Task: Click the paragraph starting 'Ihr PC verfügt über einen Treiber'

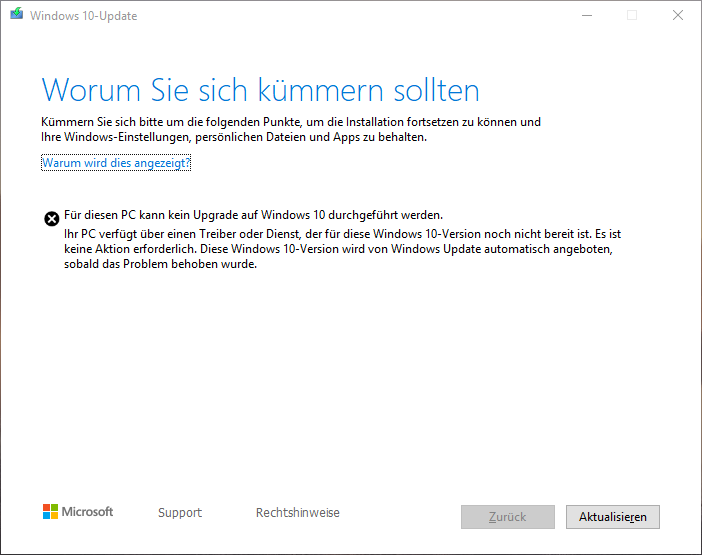Action: point(342,249)
